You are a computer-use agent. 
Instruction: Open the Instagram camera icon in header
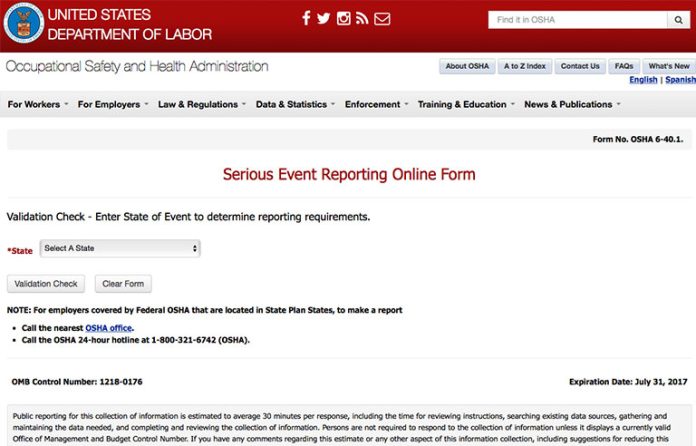344,18
